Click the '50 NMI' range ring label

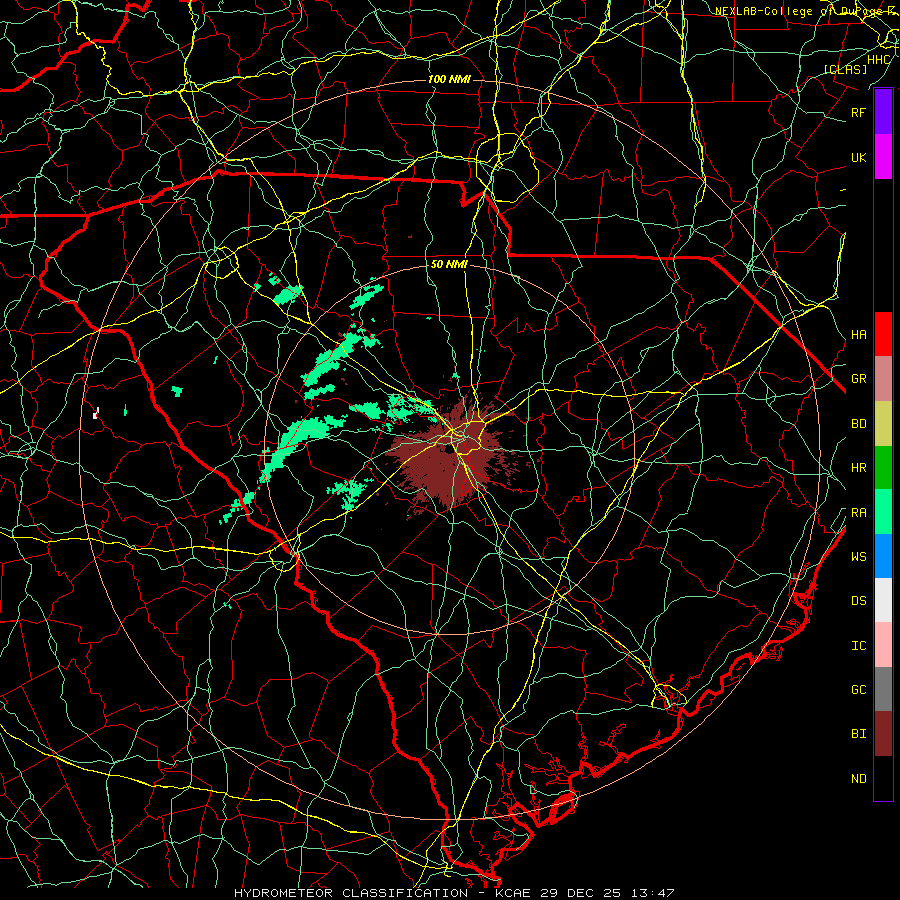[449, 265]
